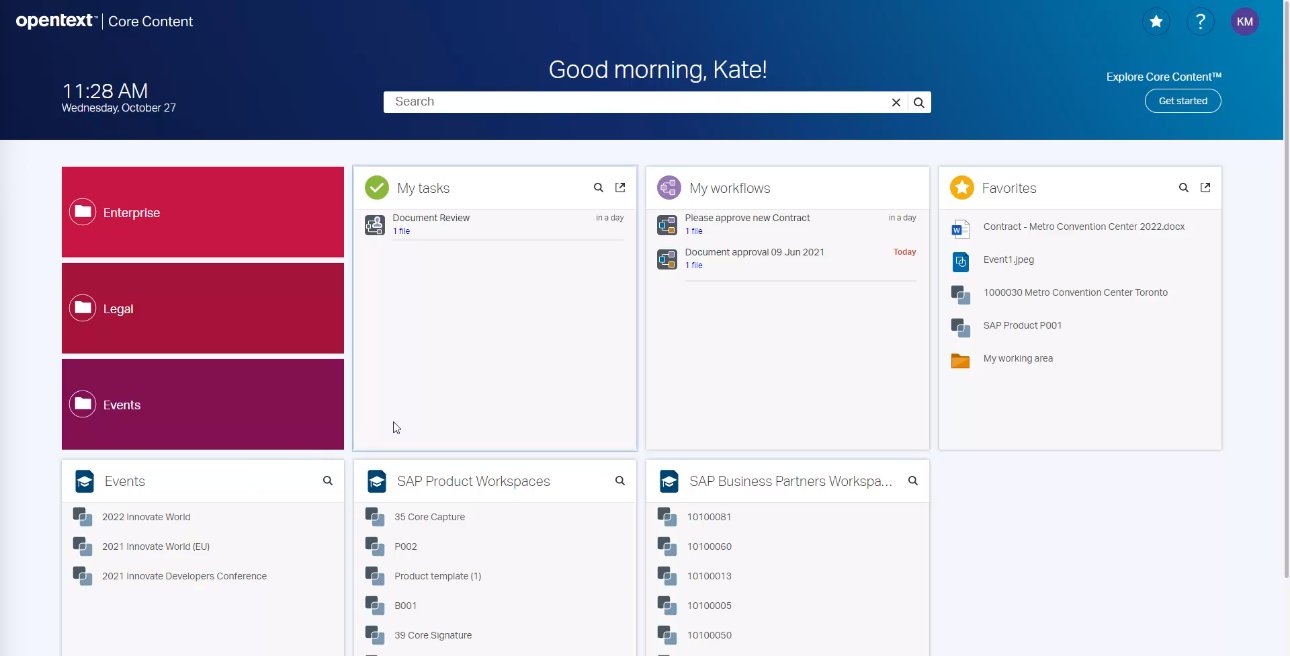Clear the search field with X icon

(x=896, y=102)
